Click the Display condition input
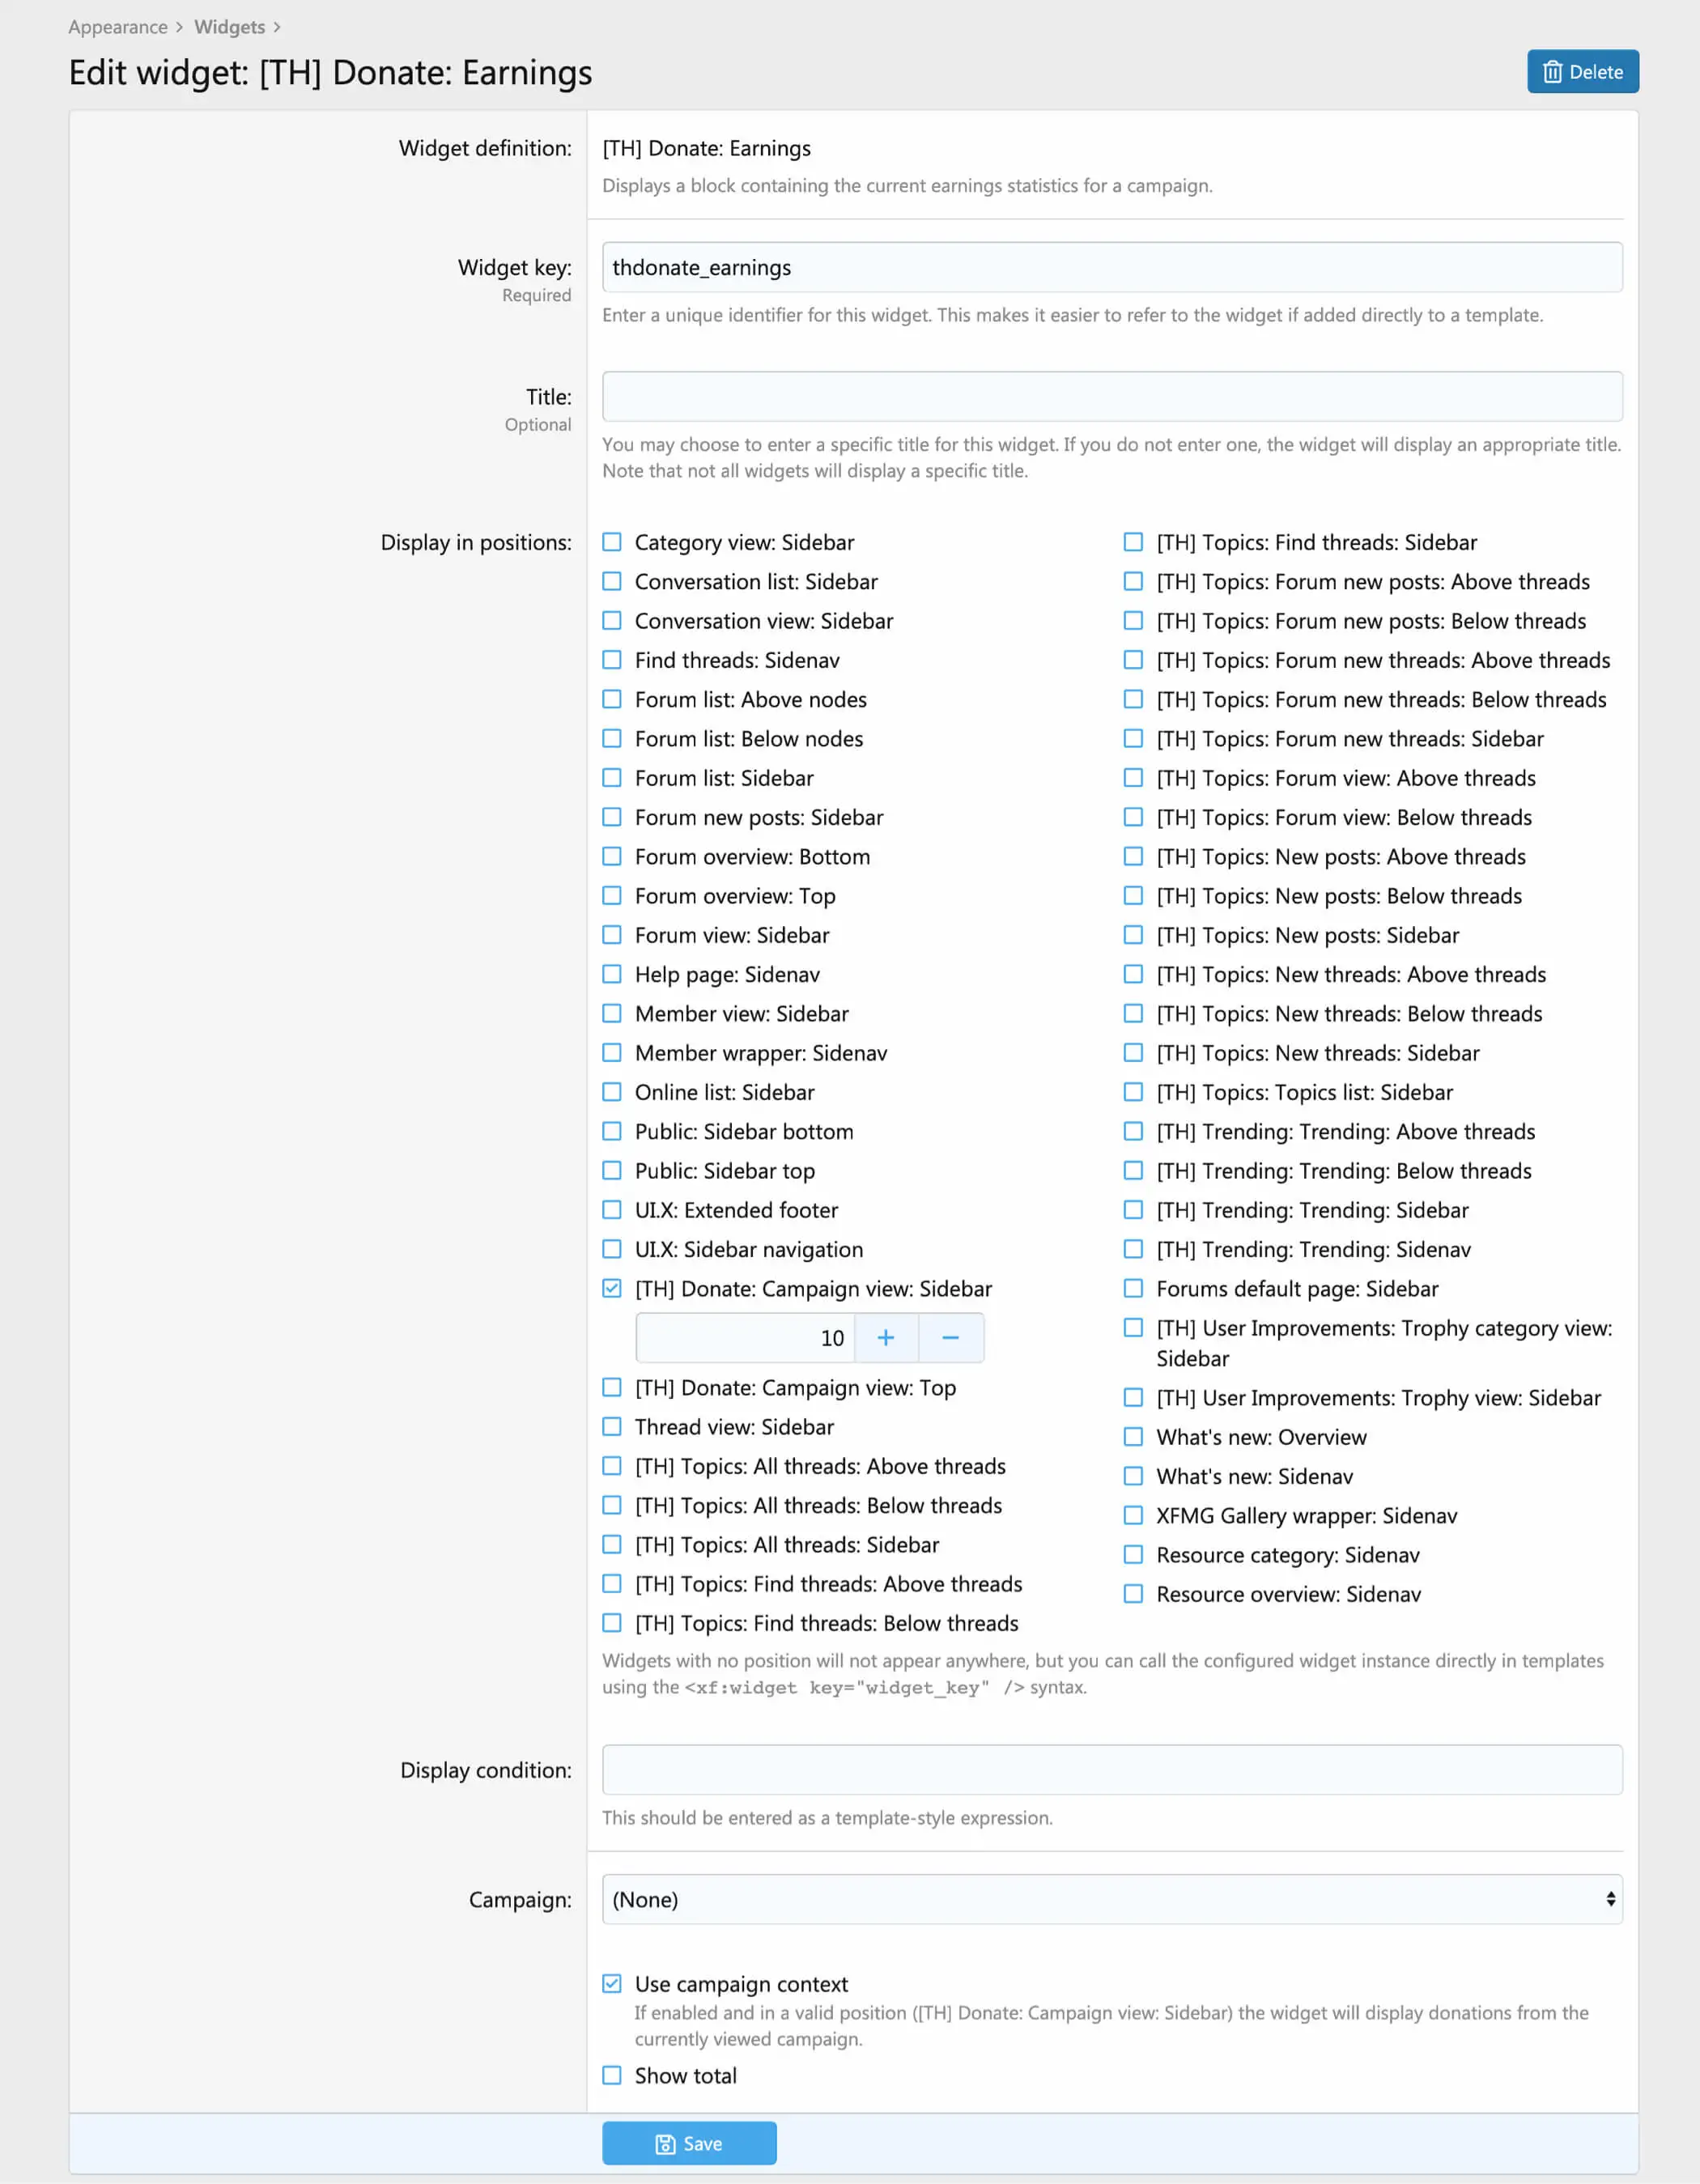Viewport: 1700px width, 2184px height. (x=1111, y=1770)
